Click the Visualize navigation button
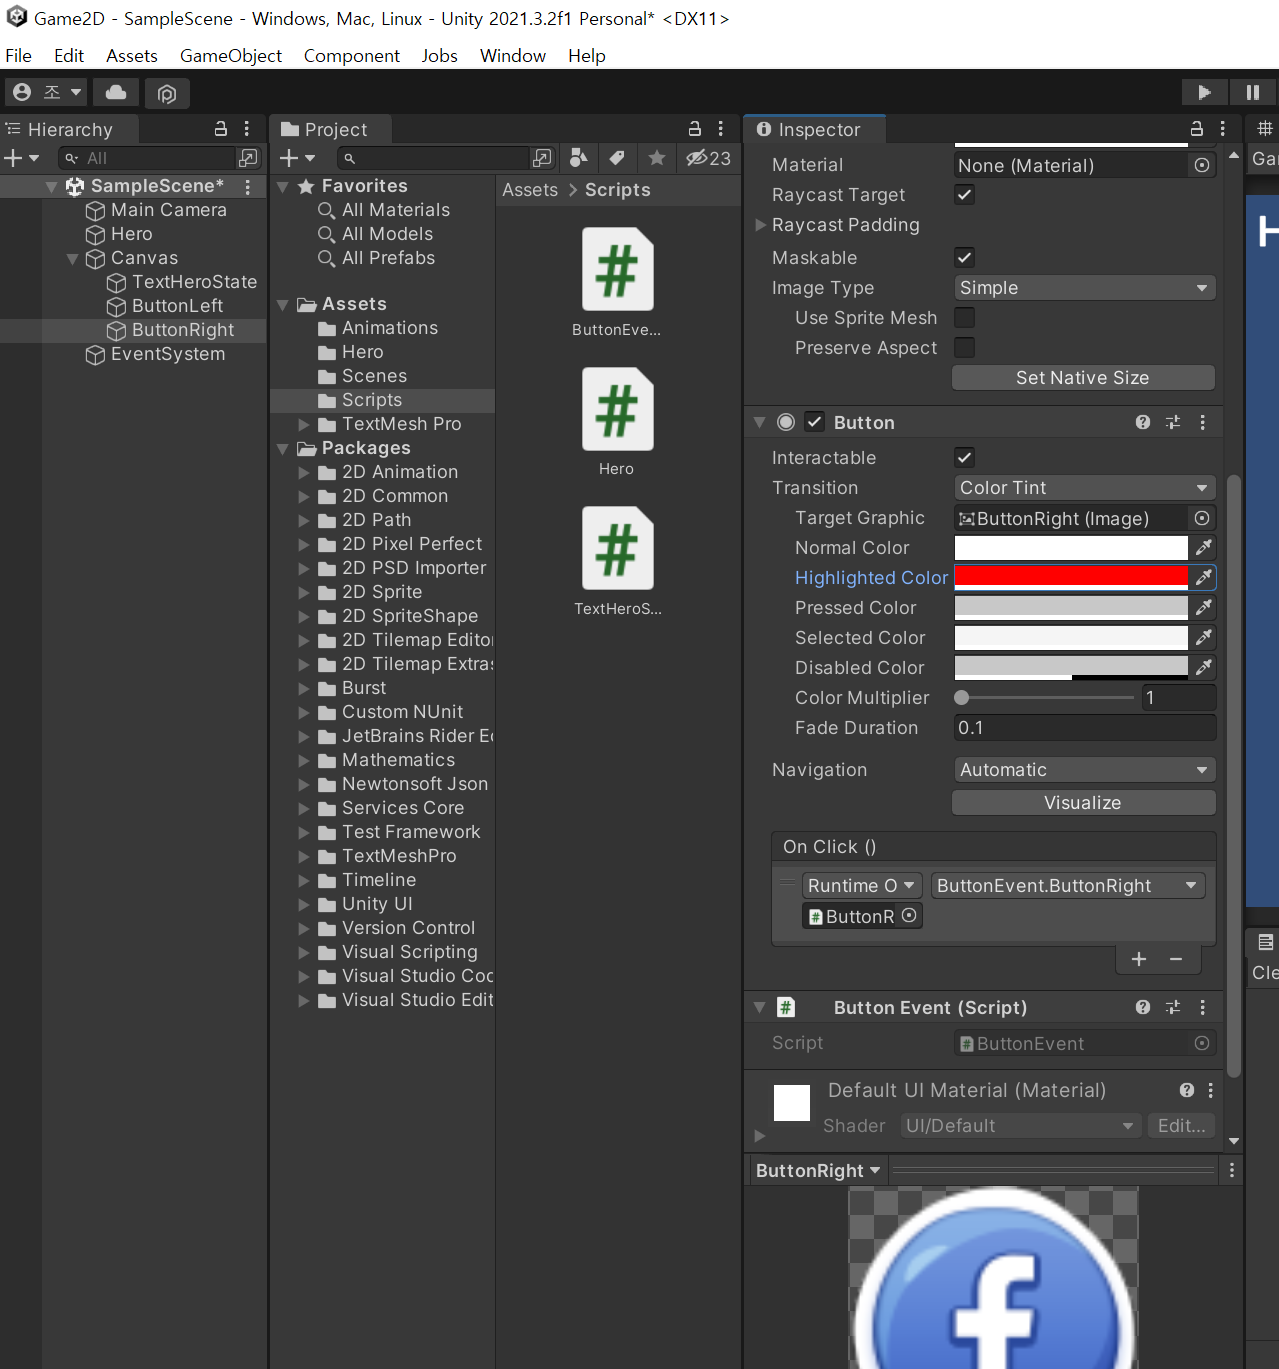 coord(1083,802)
